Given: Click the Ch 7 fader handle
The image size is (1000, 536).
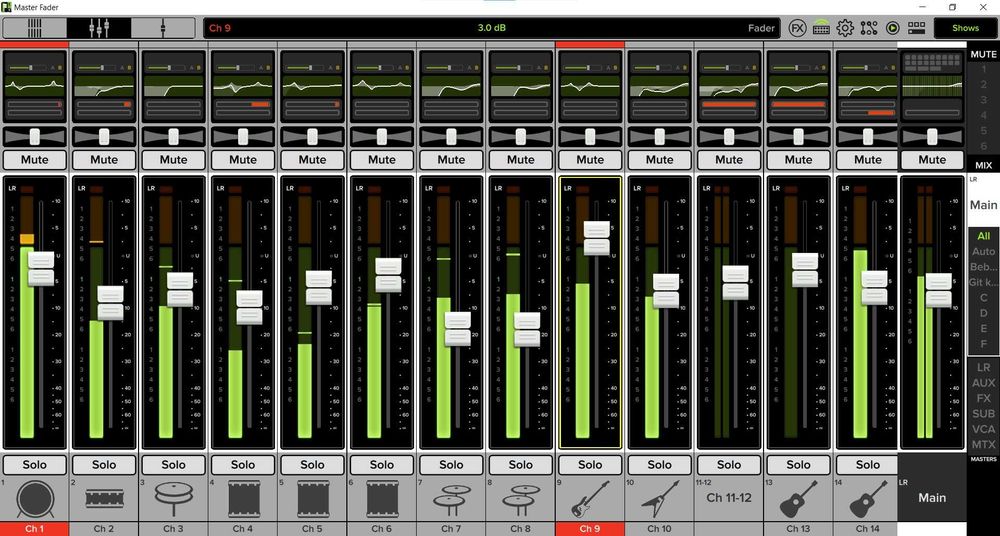Looking at the screenshot, I should coord(457,329).
